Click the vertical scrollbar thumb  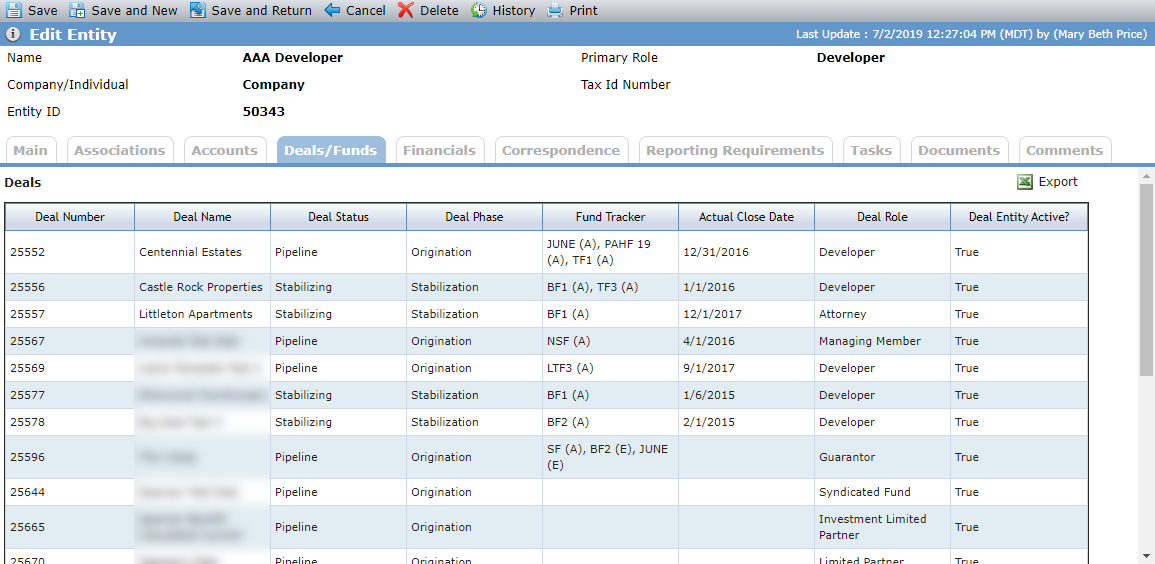[x=1148, y=278]
